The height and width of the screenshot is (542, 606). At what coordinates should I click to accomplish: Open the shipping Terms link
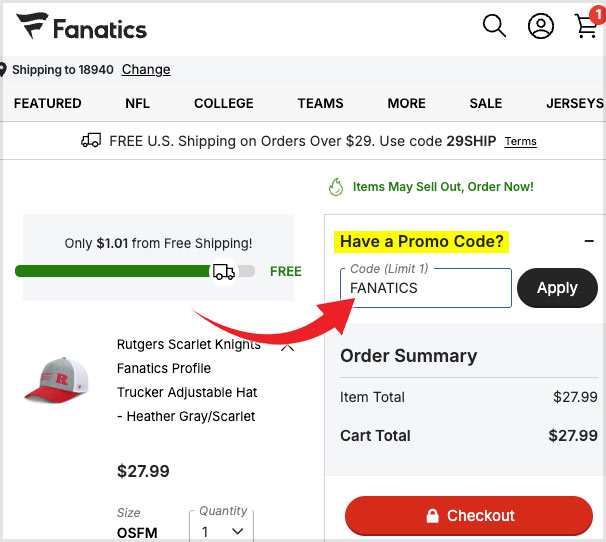(x=520, y=141)
